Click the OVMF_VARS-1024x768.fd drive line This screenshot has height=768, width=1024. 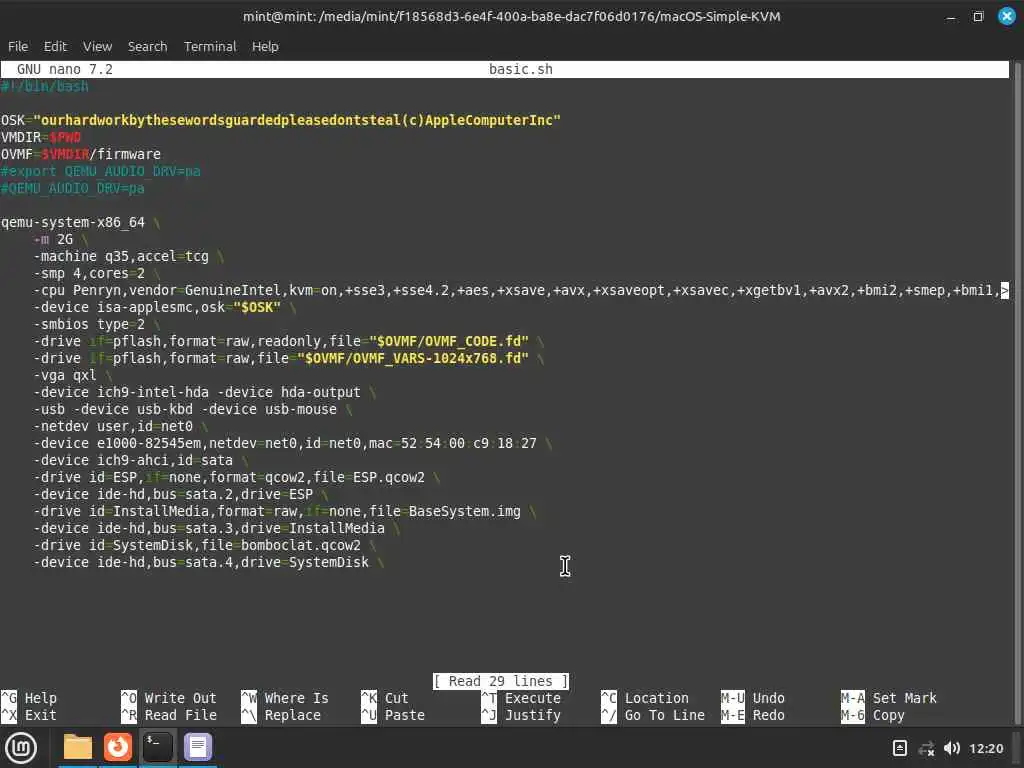[289, 358]
